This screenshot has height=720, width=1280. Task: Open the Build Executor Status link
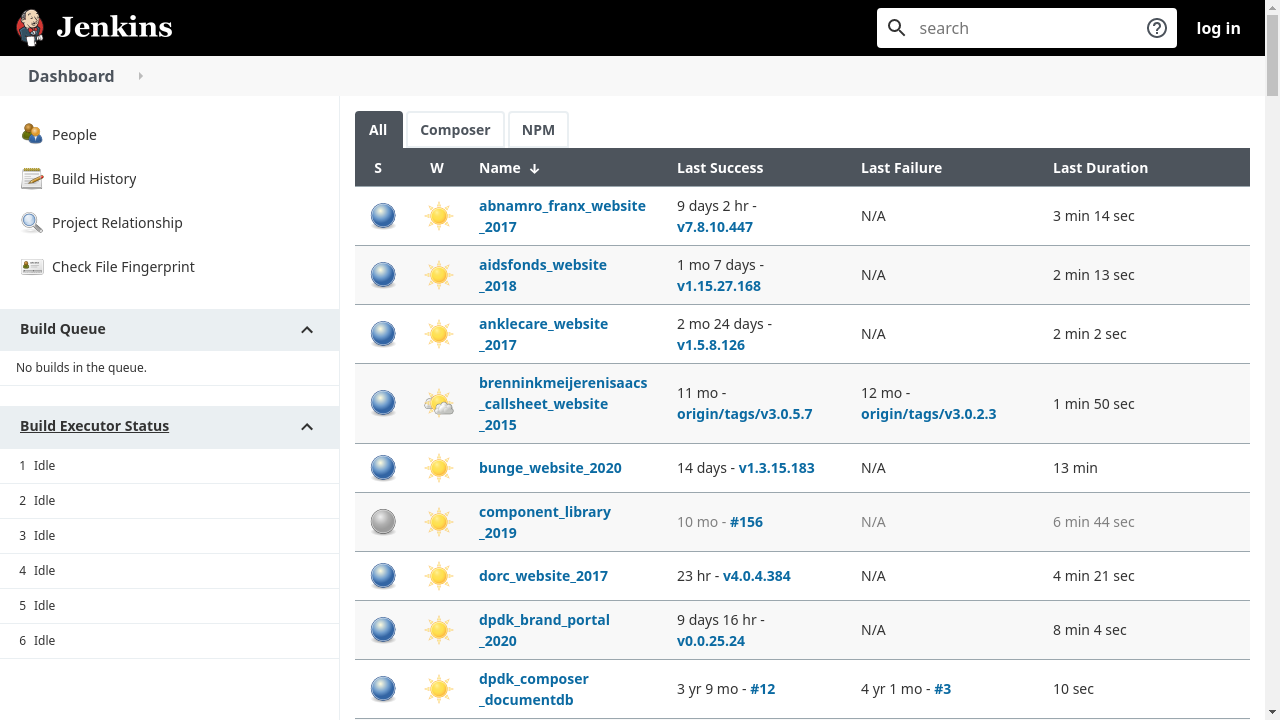point(94,426)
